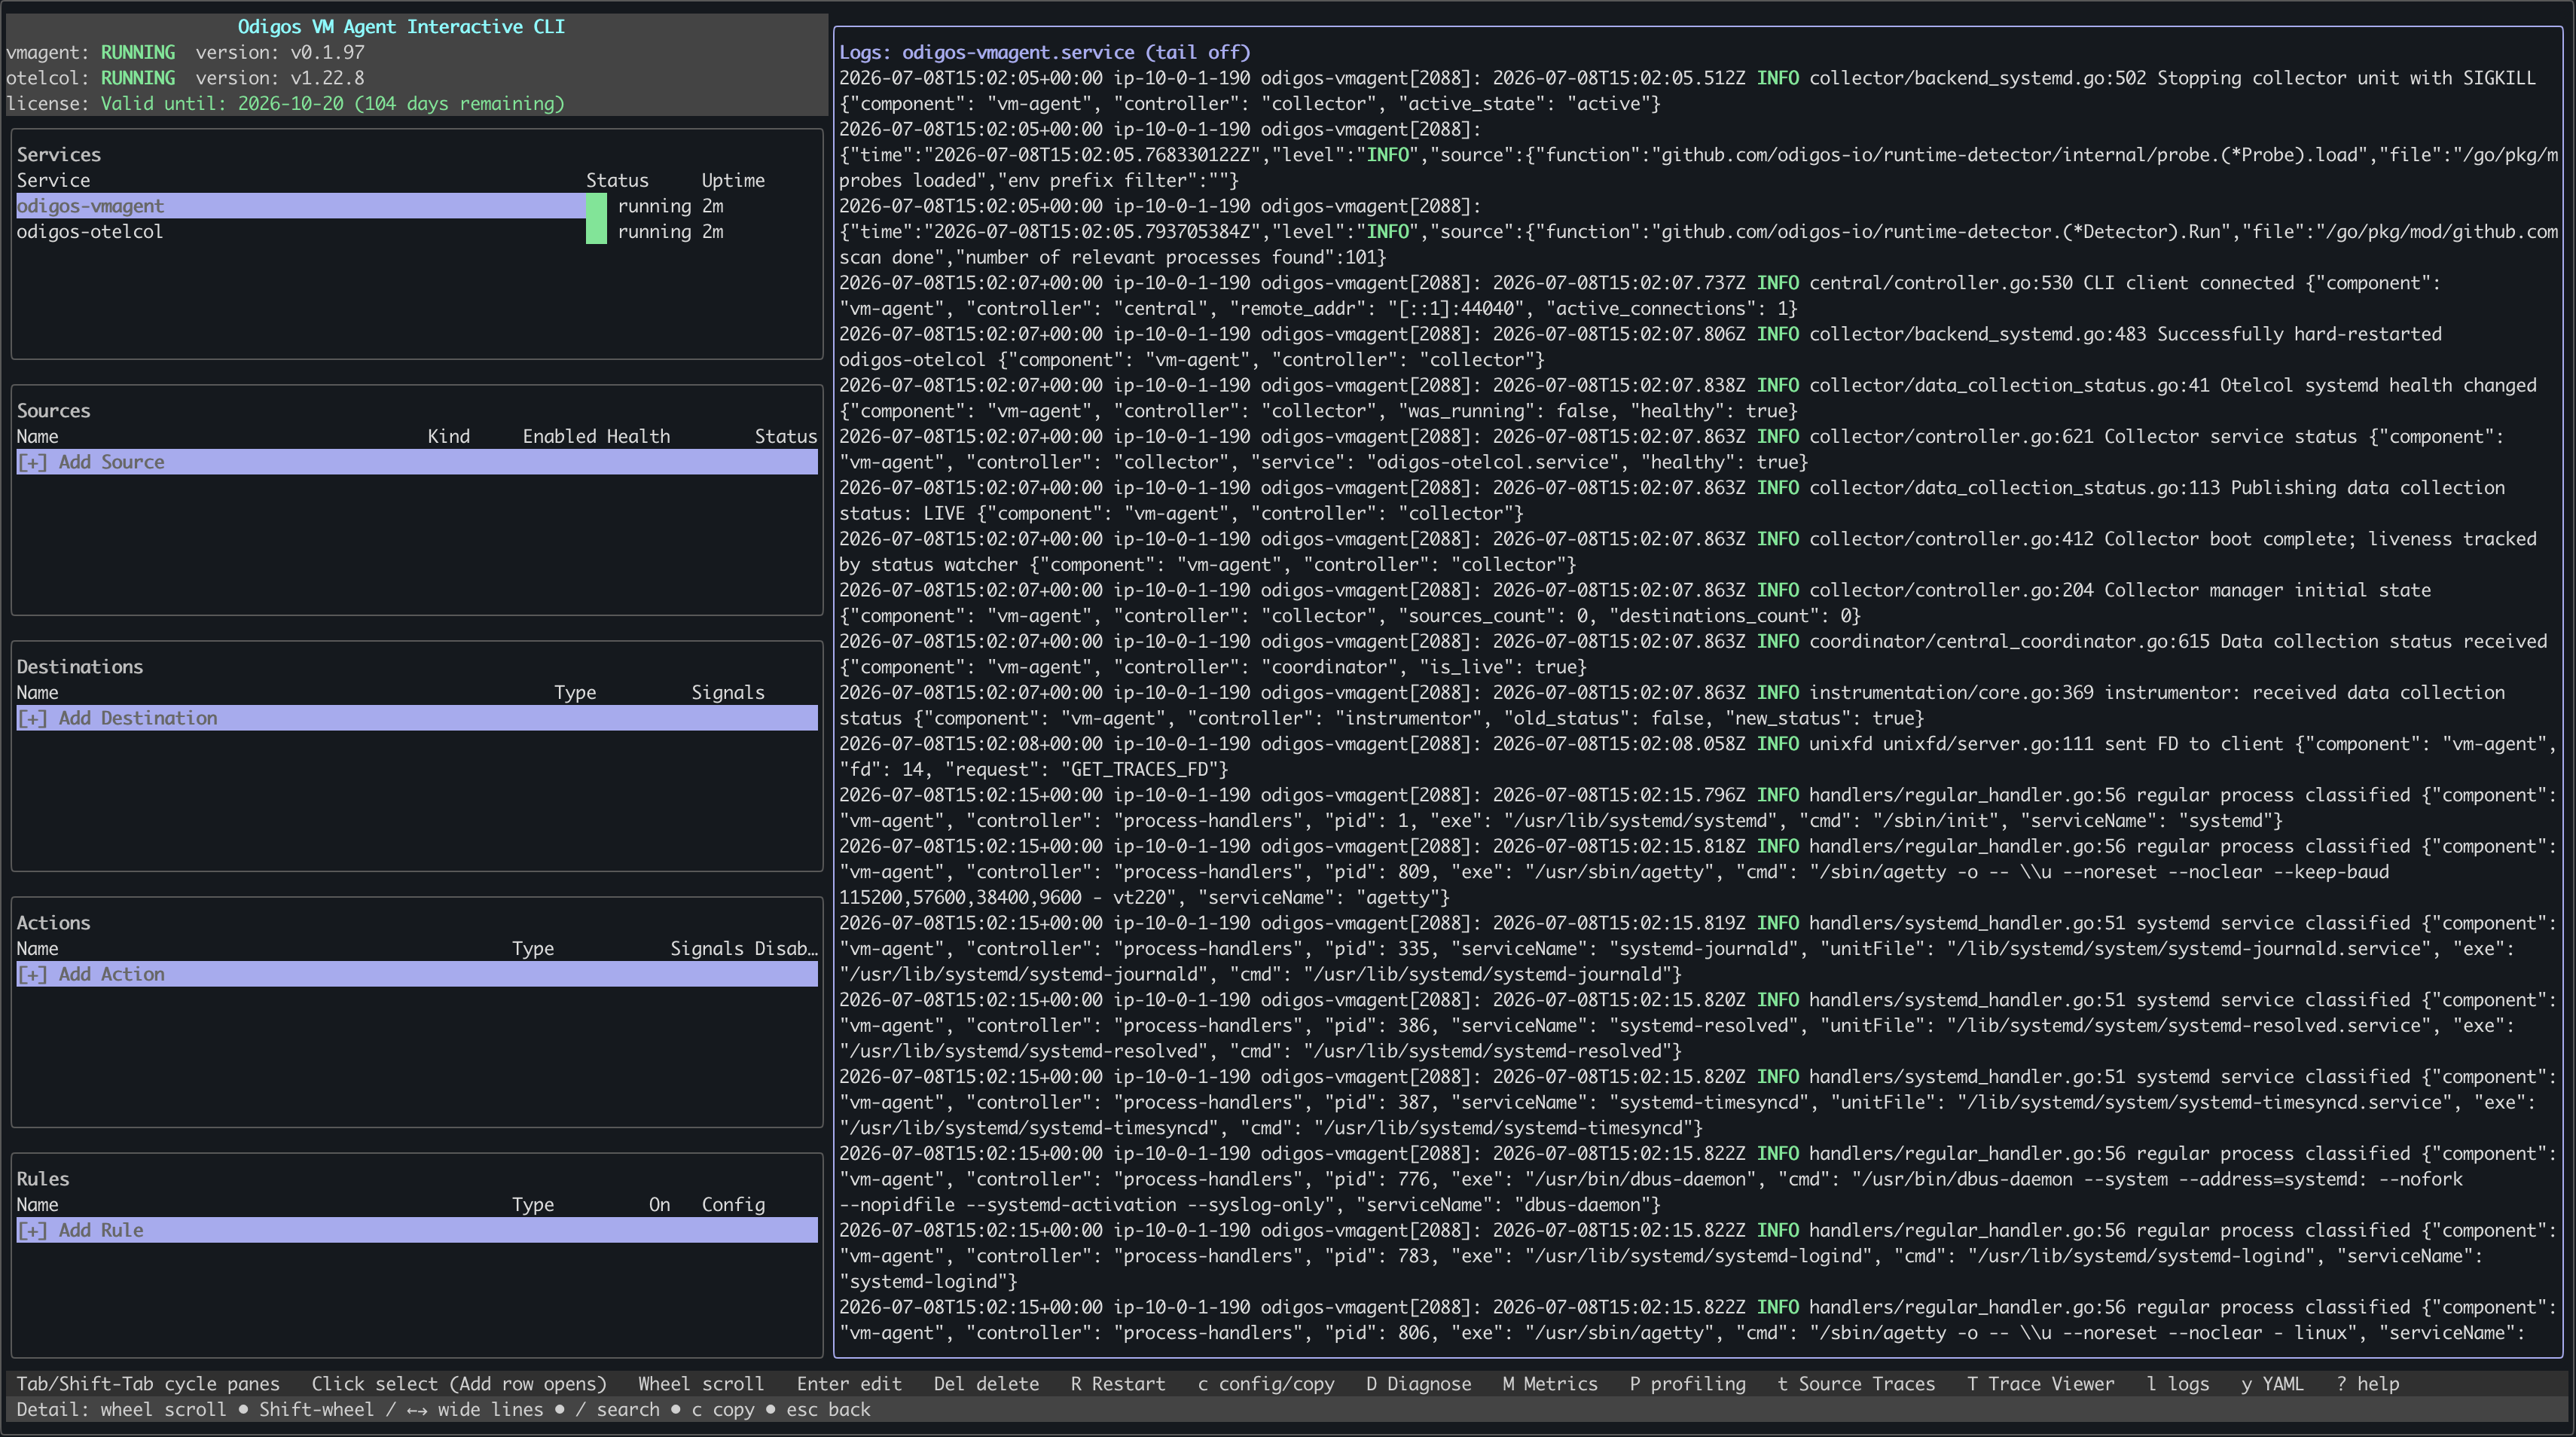
Task: Click the Services panel title
Action: (58, 155)
